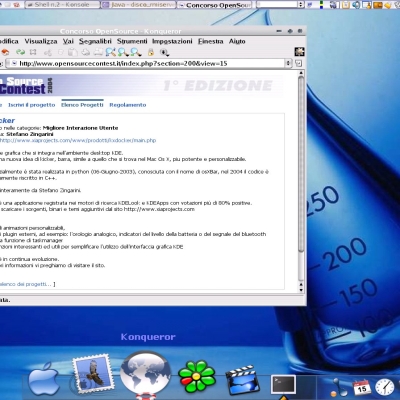Click the Security padlock toolbar icon
Screen dimensions: 400x400
click(151, 52)
